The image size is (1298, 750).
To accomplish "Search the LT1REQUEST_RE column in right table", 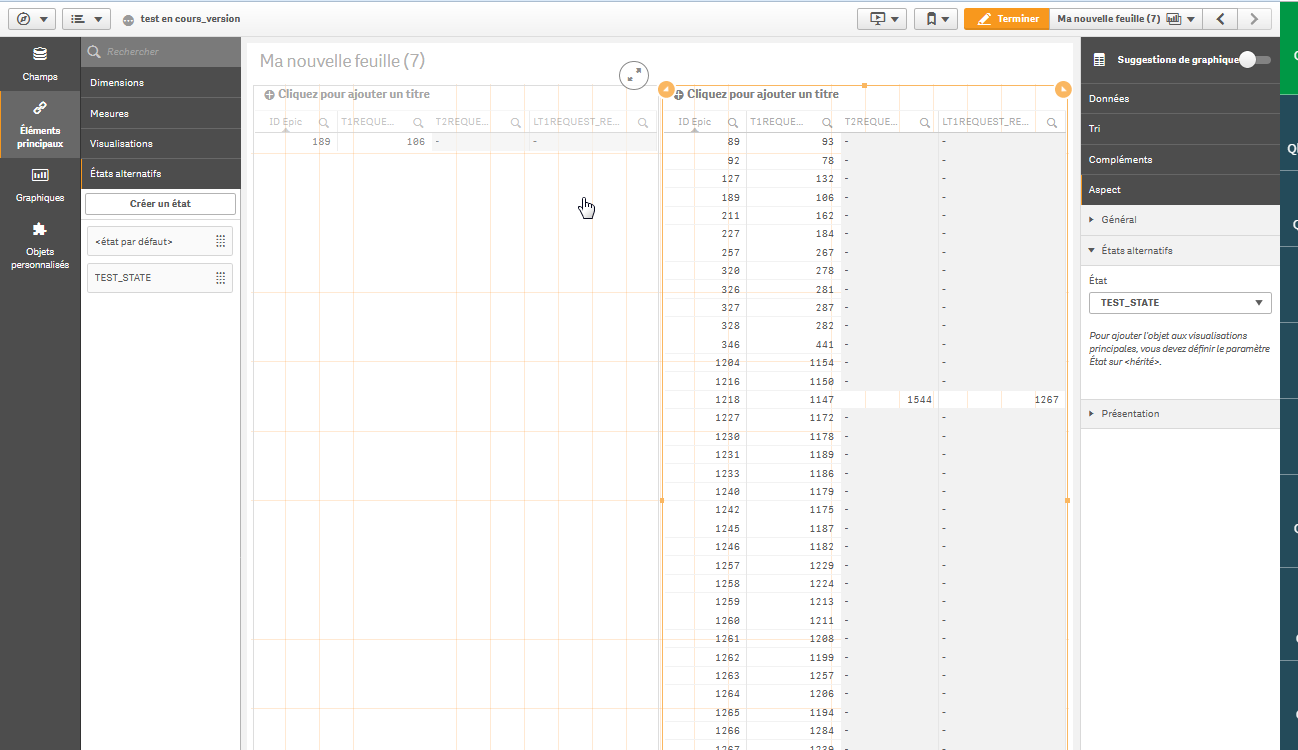I will pos(1052,123).
